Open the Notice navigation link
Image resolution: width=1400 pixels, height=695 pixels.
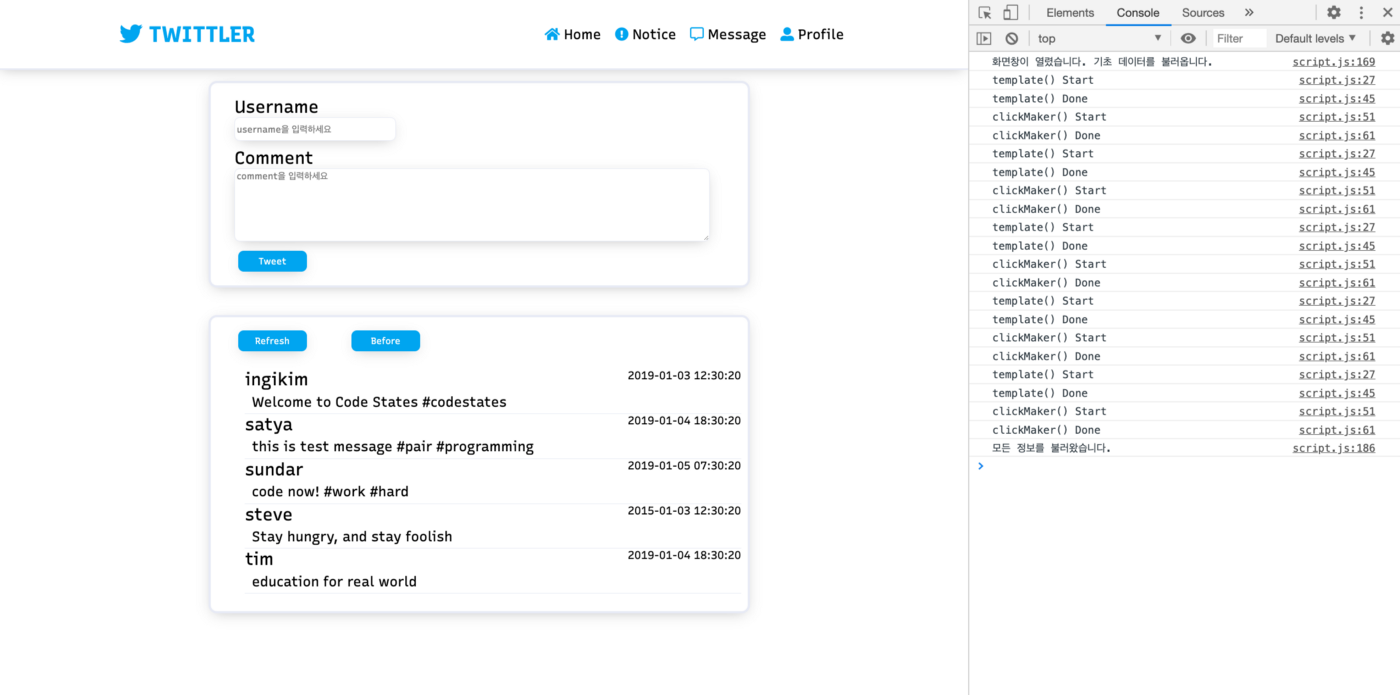pos(645,34)
